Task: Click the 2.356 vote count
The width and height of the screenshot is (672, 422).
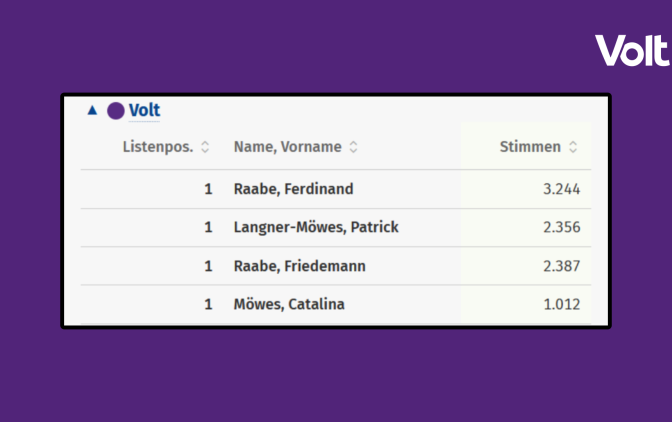Action: tap(561, 227)
